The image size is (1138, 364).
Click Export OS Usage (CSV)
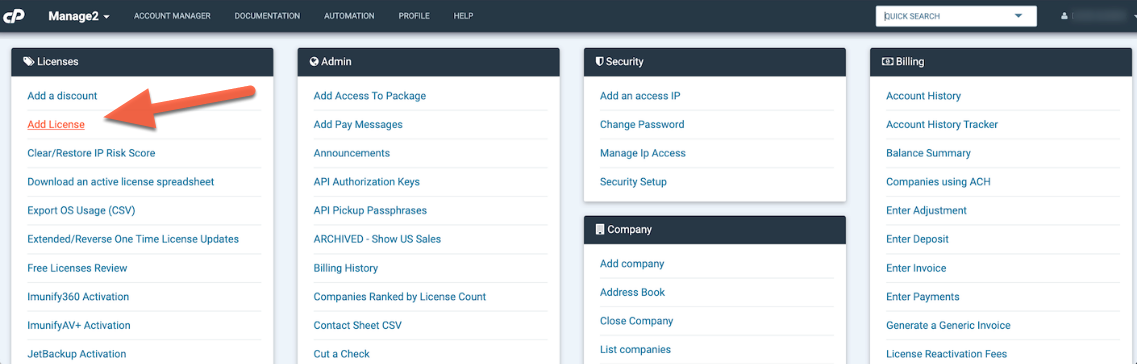81,210
